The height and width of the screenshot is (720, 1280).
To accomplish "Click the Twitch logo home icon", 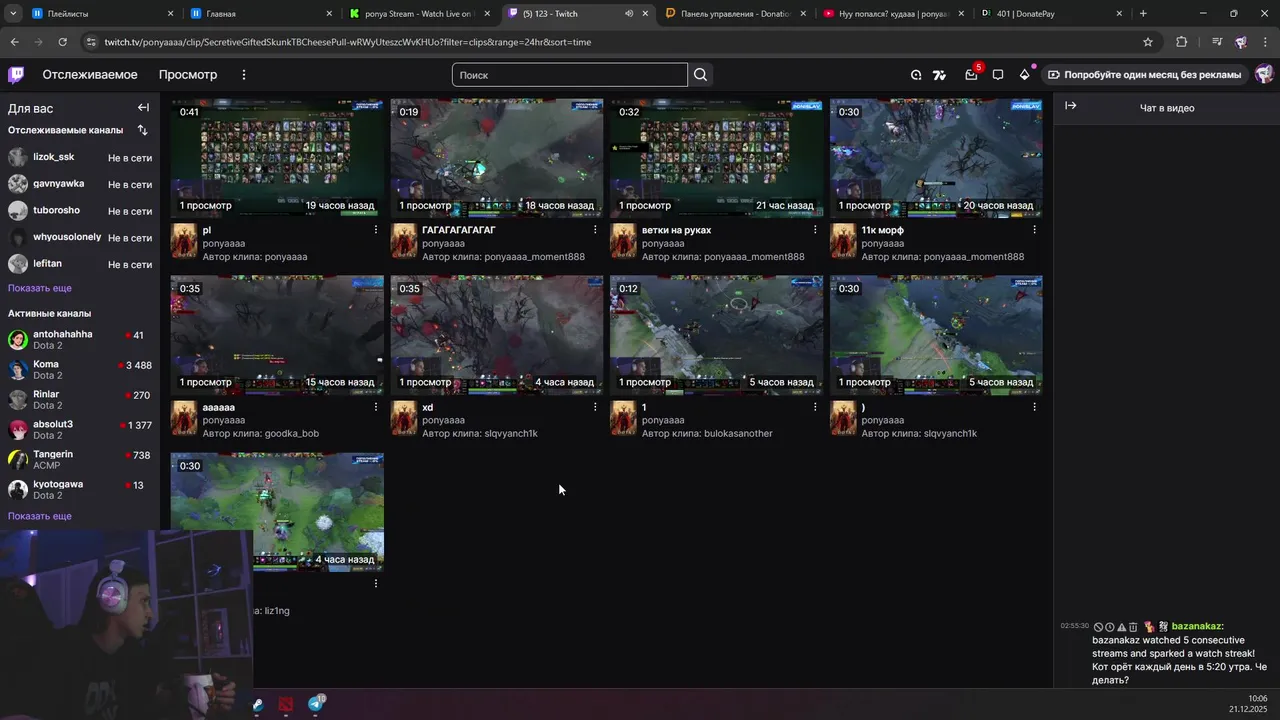I will tap(16, 75).
